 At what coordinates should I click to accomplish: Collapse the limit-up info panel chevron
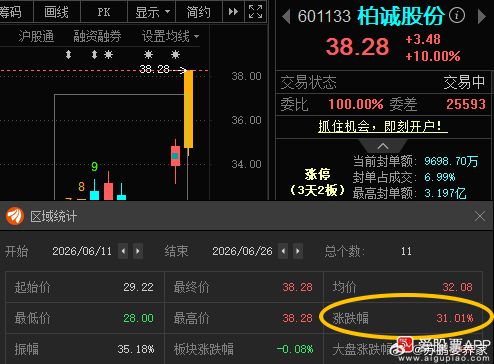pyautogui.click(x=383, y=146)
